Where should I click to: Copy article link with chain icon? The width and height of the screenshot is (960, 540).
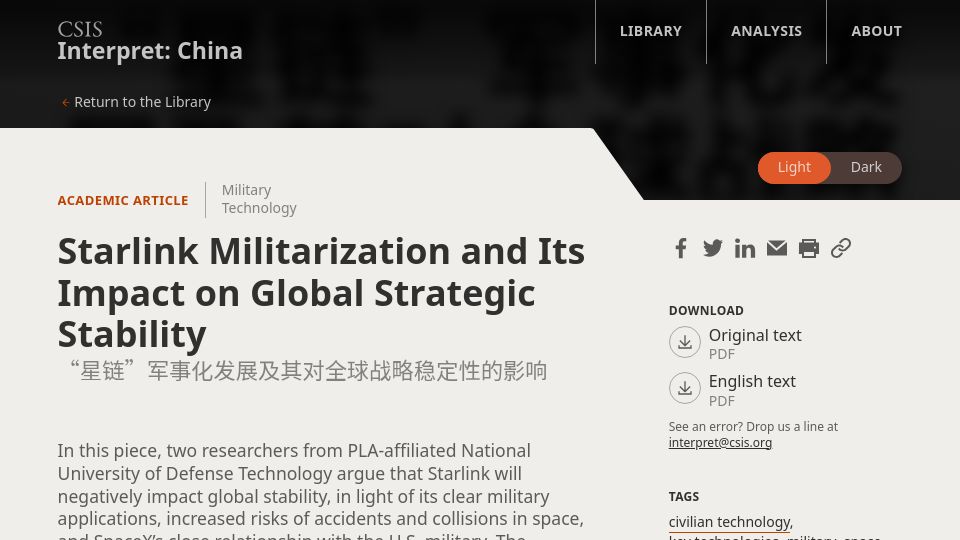841,249
